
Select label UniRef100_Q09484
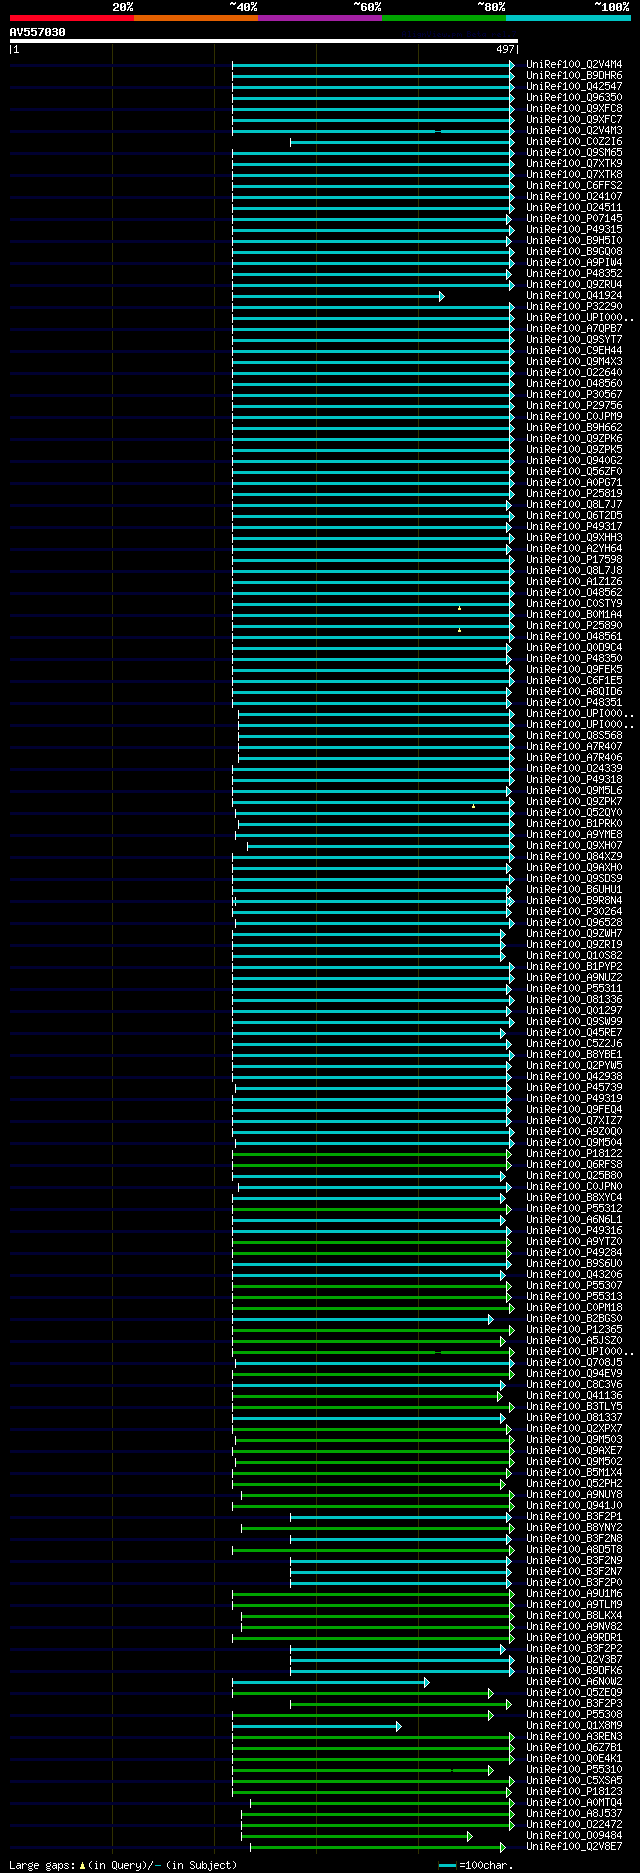[574, 1835]
